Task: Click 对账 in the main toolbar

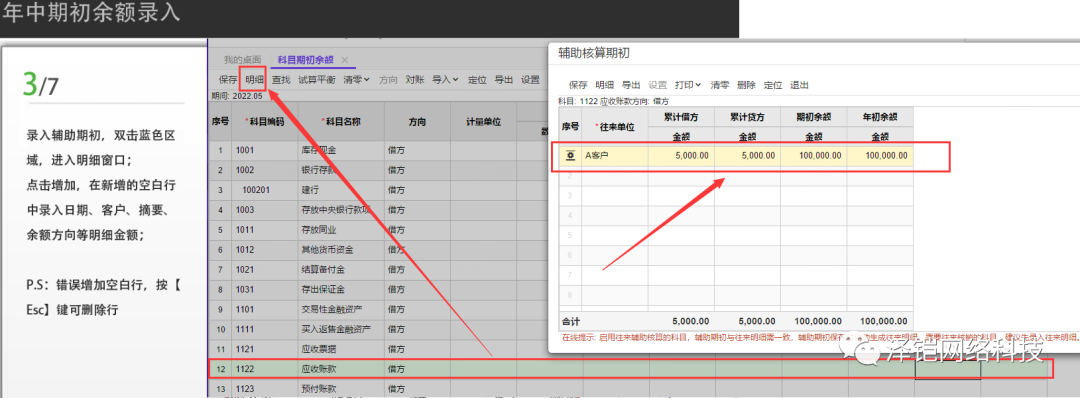Action: (x=415, y=80)
